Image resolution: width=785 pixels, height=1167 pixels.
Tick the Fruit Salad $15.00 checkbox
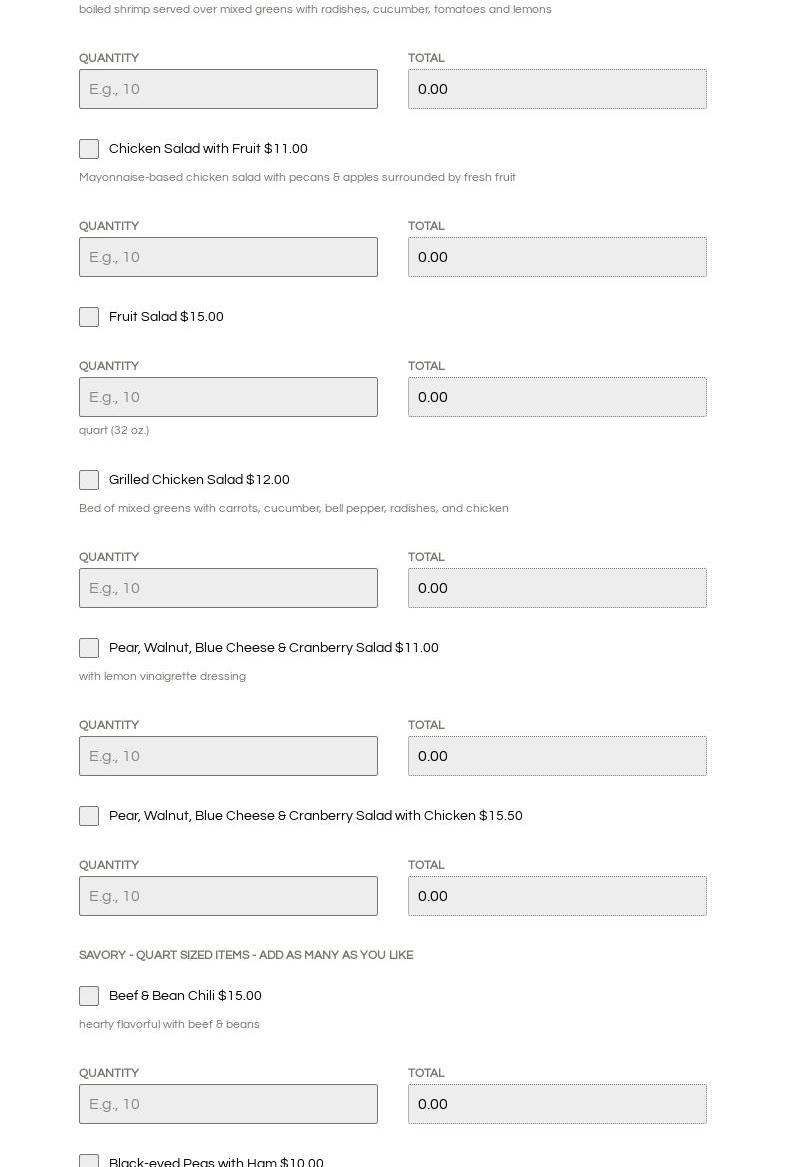pos(89,317)
